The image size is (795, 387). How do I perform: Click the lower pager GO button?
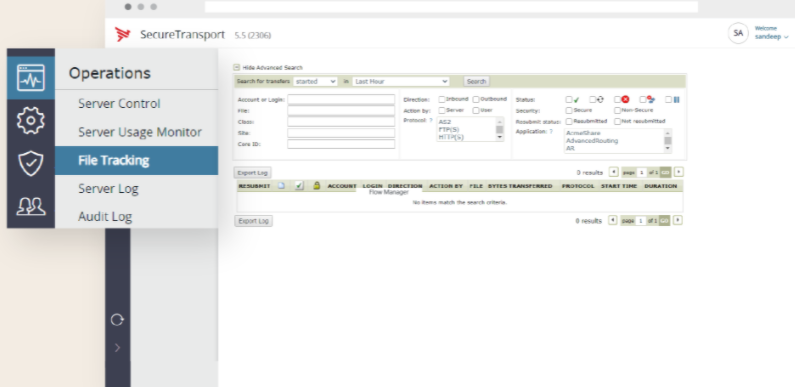pyautogui.click(x=664, y=221)
